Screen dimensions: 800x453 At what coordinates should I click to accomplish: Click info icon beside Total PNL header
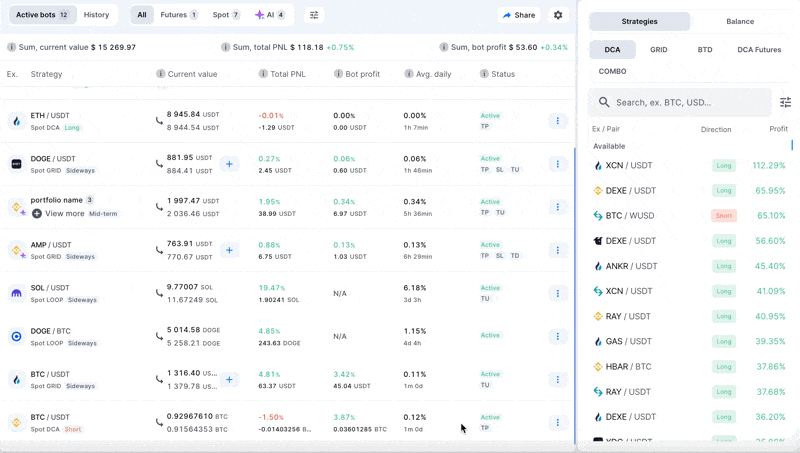coord(263,74)
